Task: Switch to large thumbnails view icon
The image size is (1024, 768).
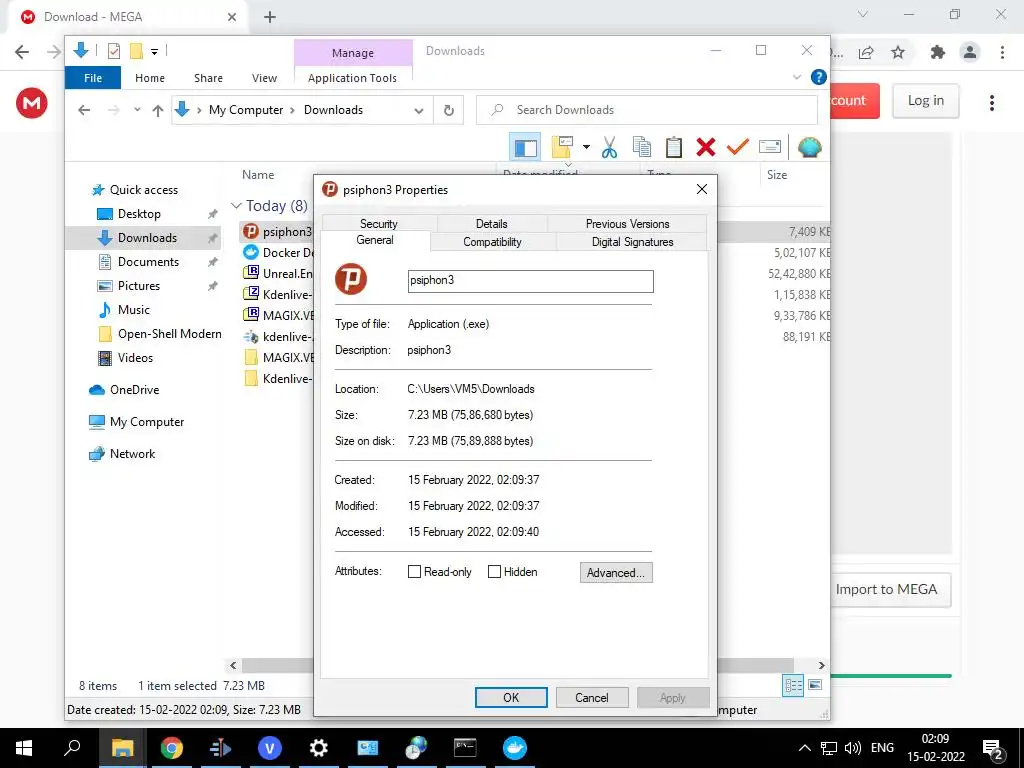Action: coord(815,685)
